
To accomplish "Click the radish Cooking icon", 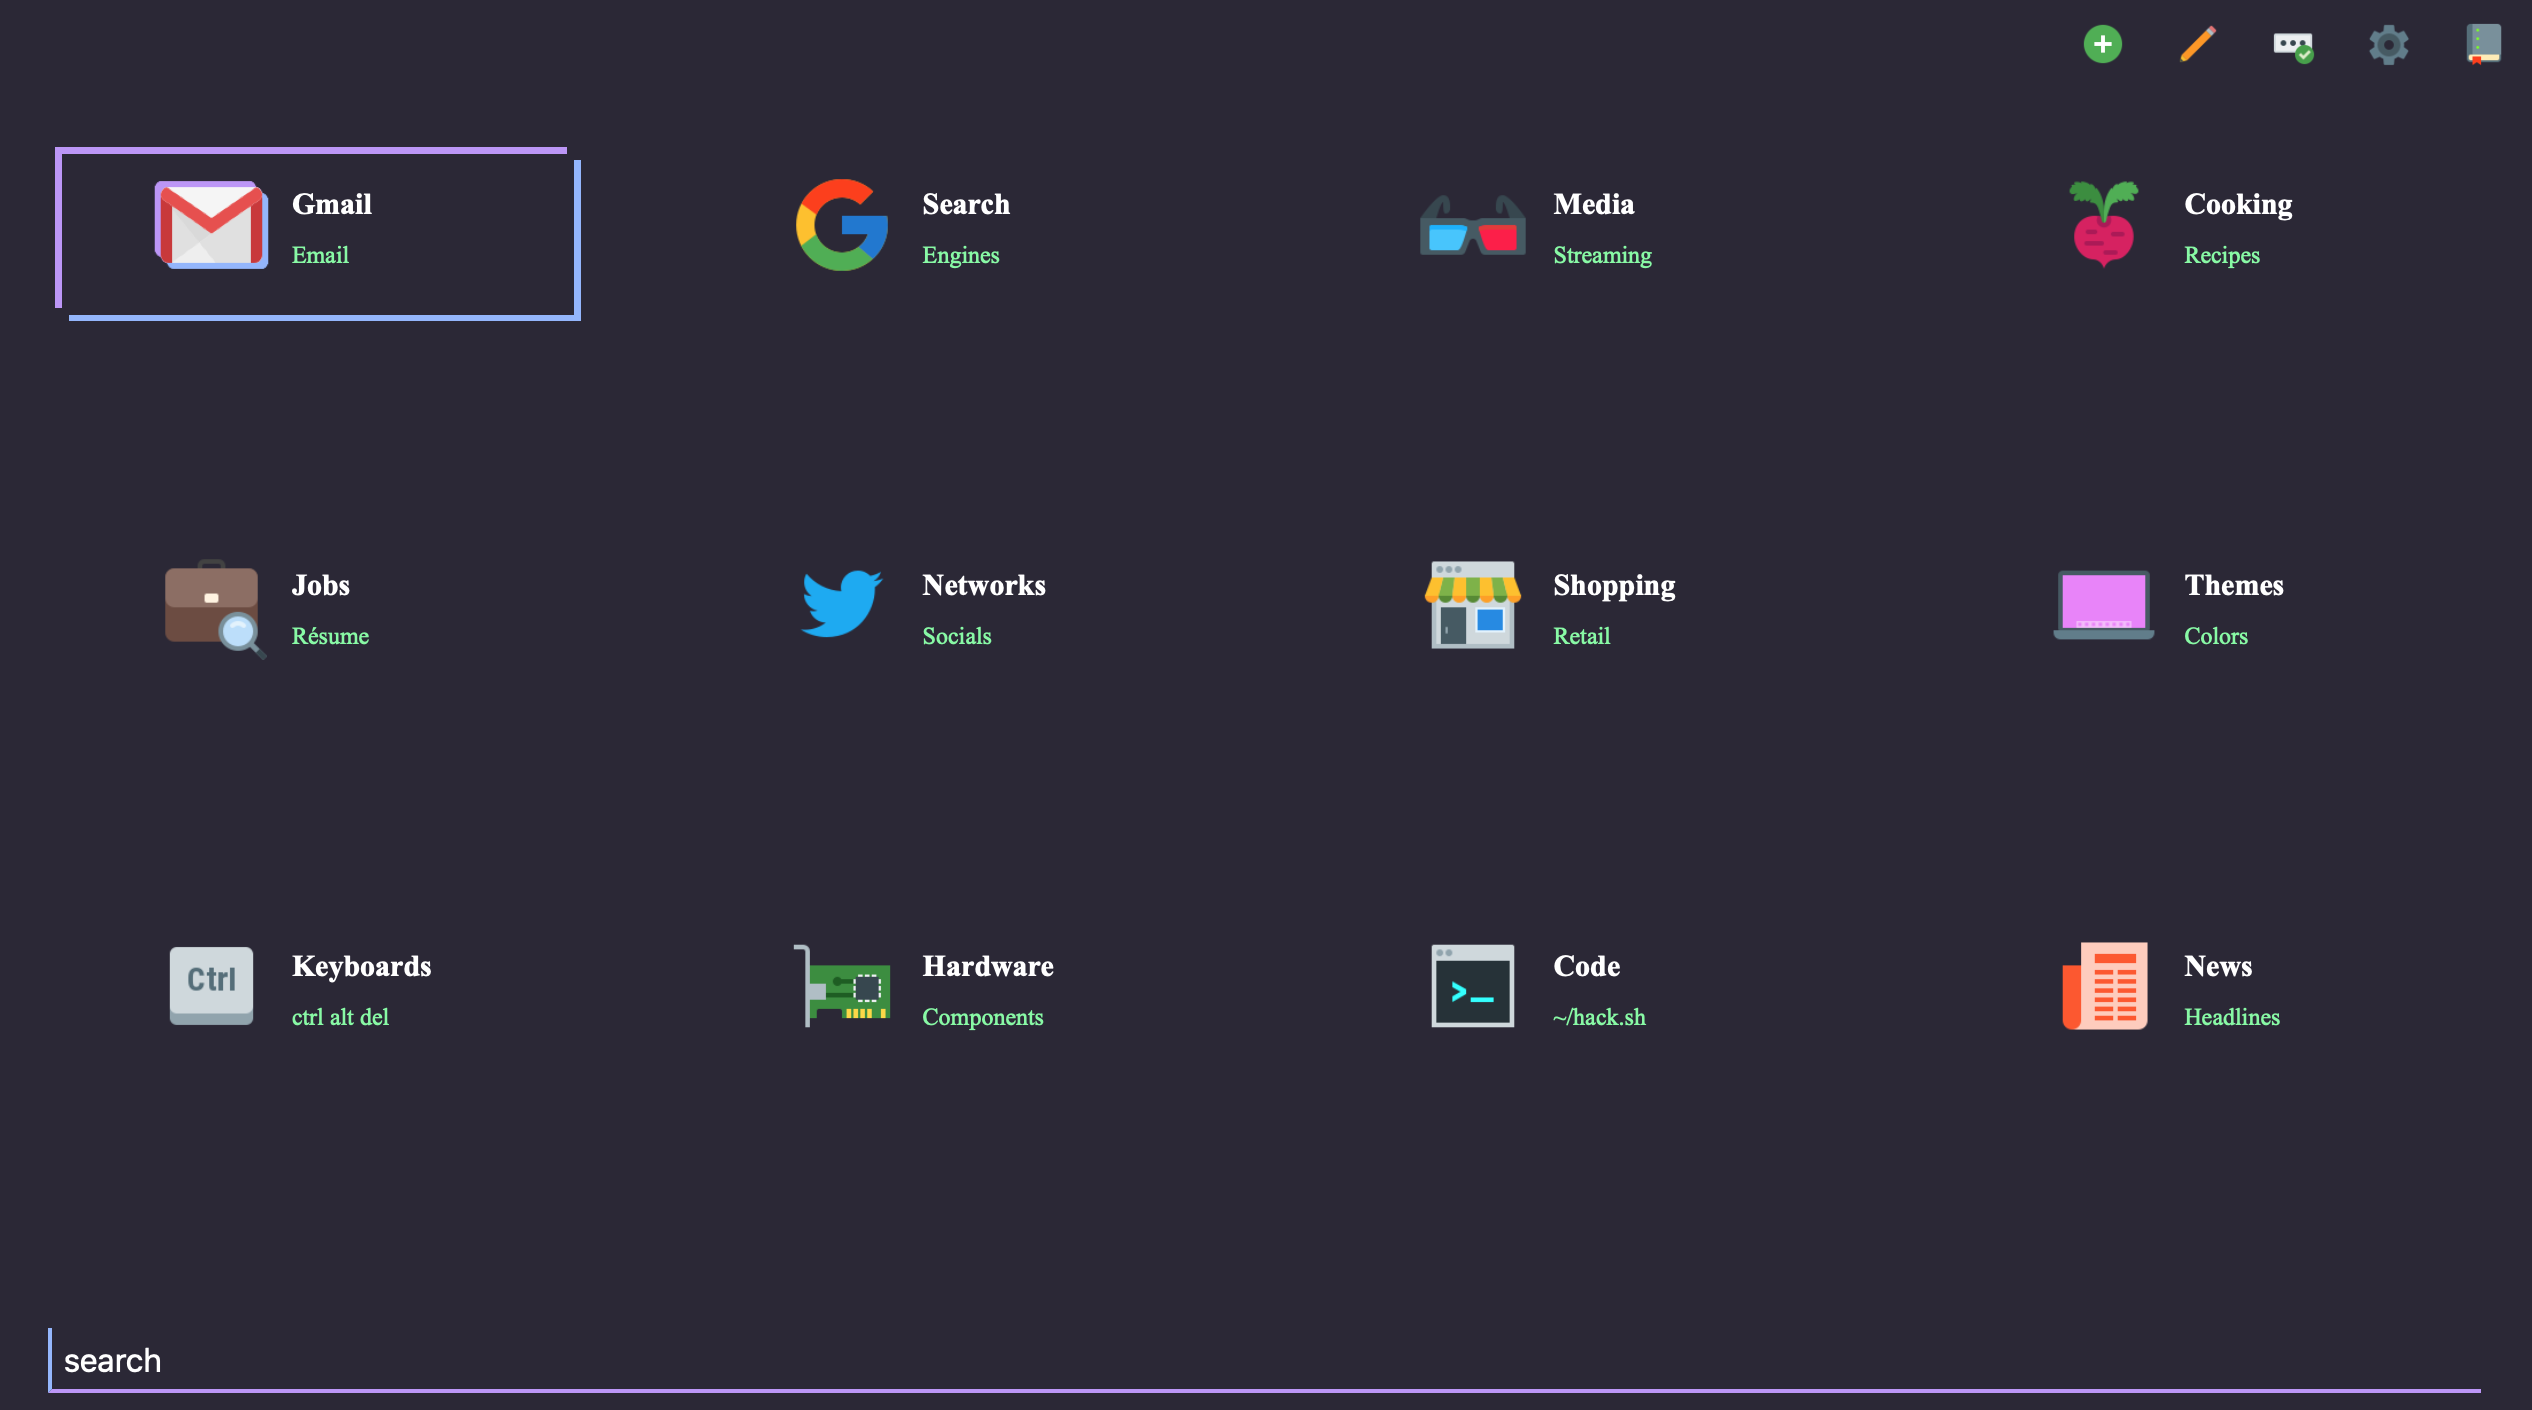I will click(2103, 225).
